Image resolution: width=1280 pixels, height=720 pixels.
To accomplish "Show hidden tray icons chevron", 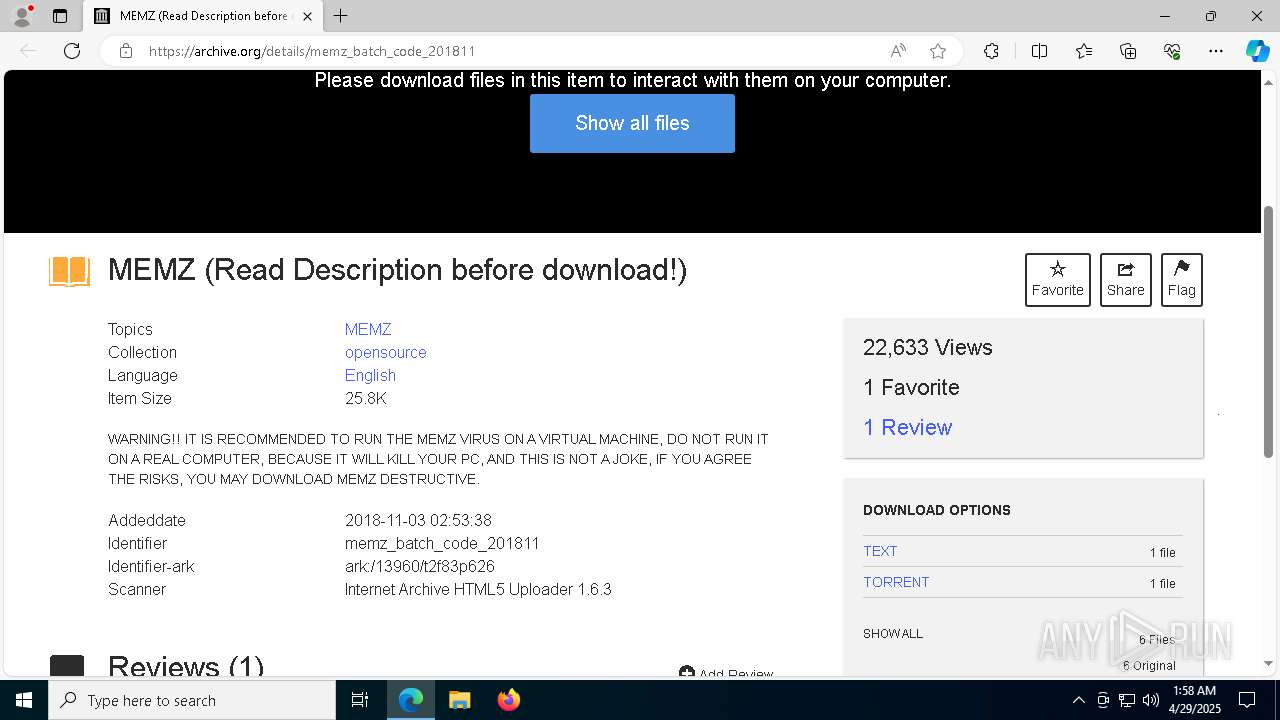I will pyautogui.click(x=1078, y=700).
